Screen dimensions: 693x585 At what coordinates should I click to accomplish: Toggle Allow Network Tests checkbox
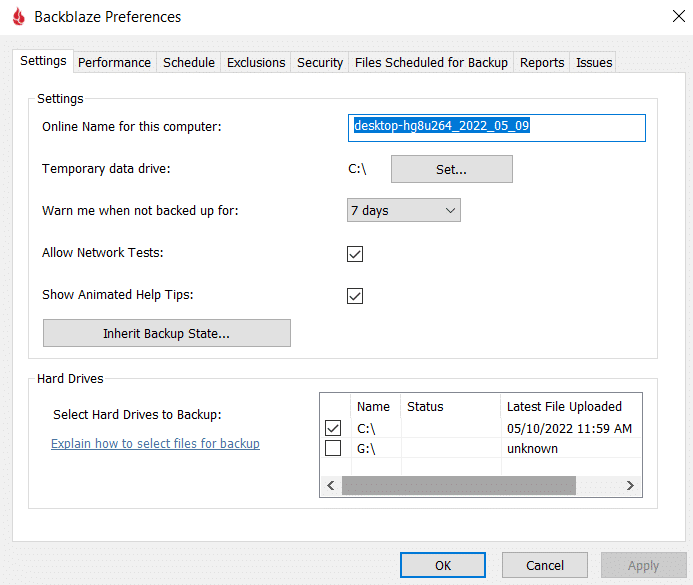(x=355, y=254)
